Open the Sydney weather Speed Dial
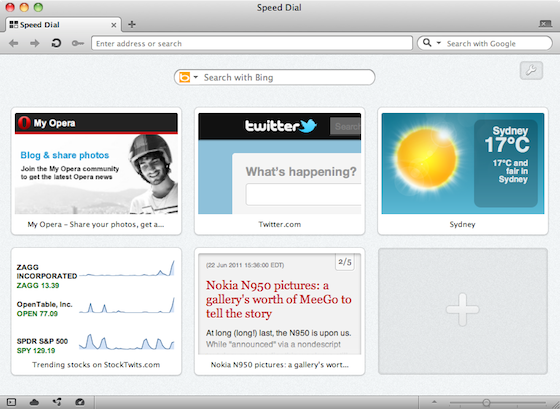The image size is (560, 409). click(463, 171)
